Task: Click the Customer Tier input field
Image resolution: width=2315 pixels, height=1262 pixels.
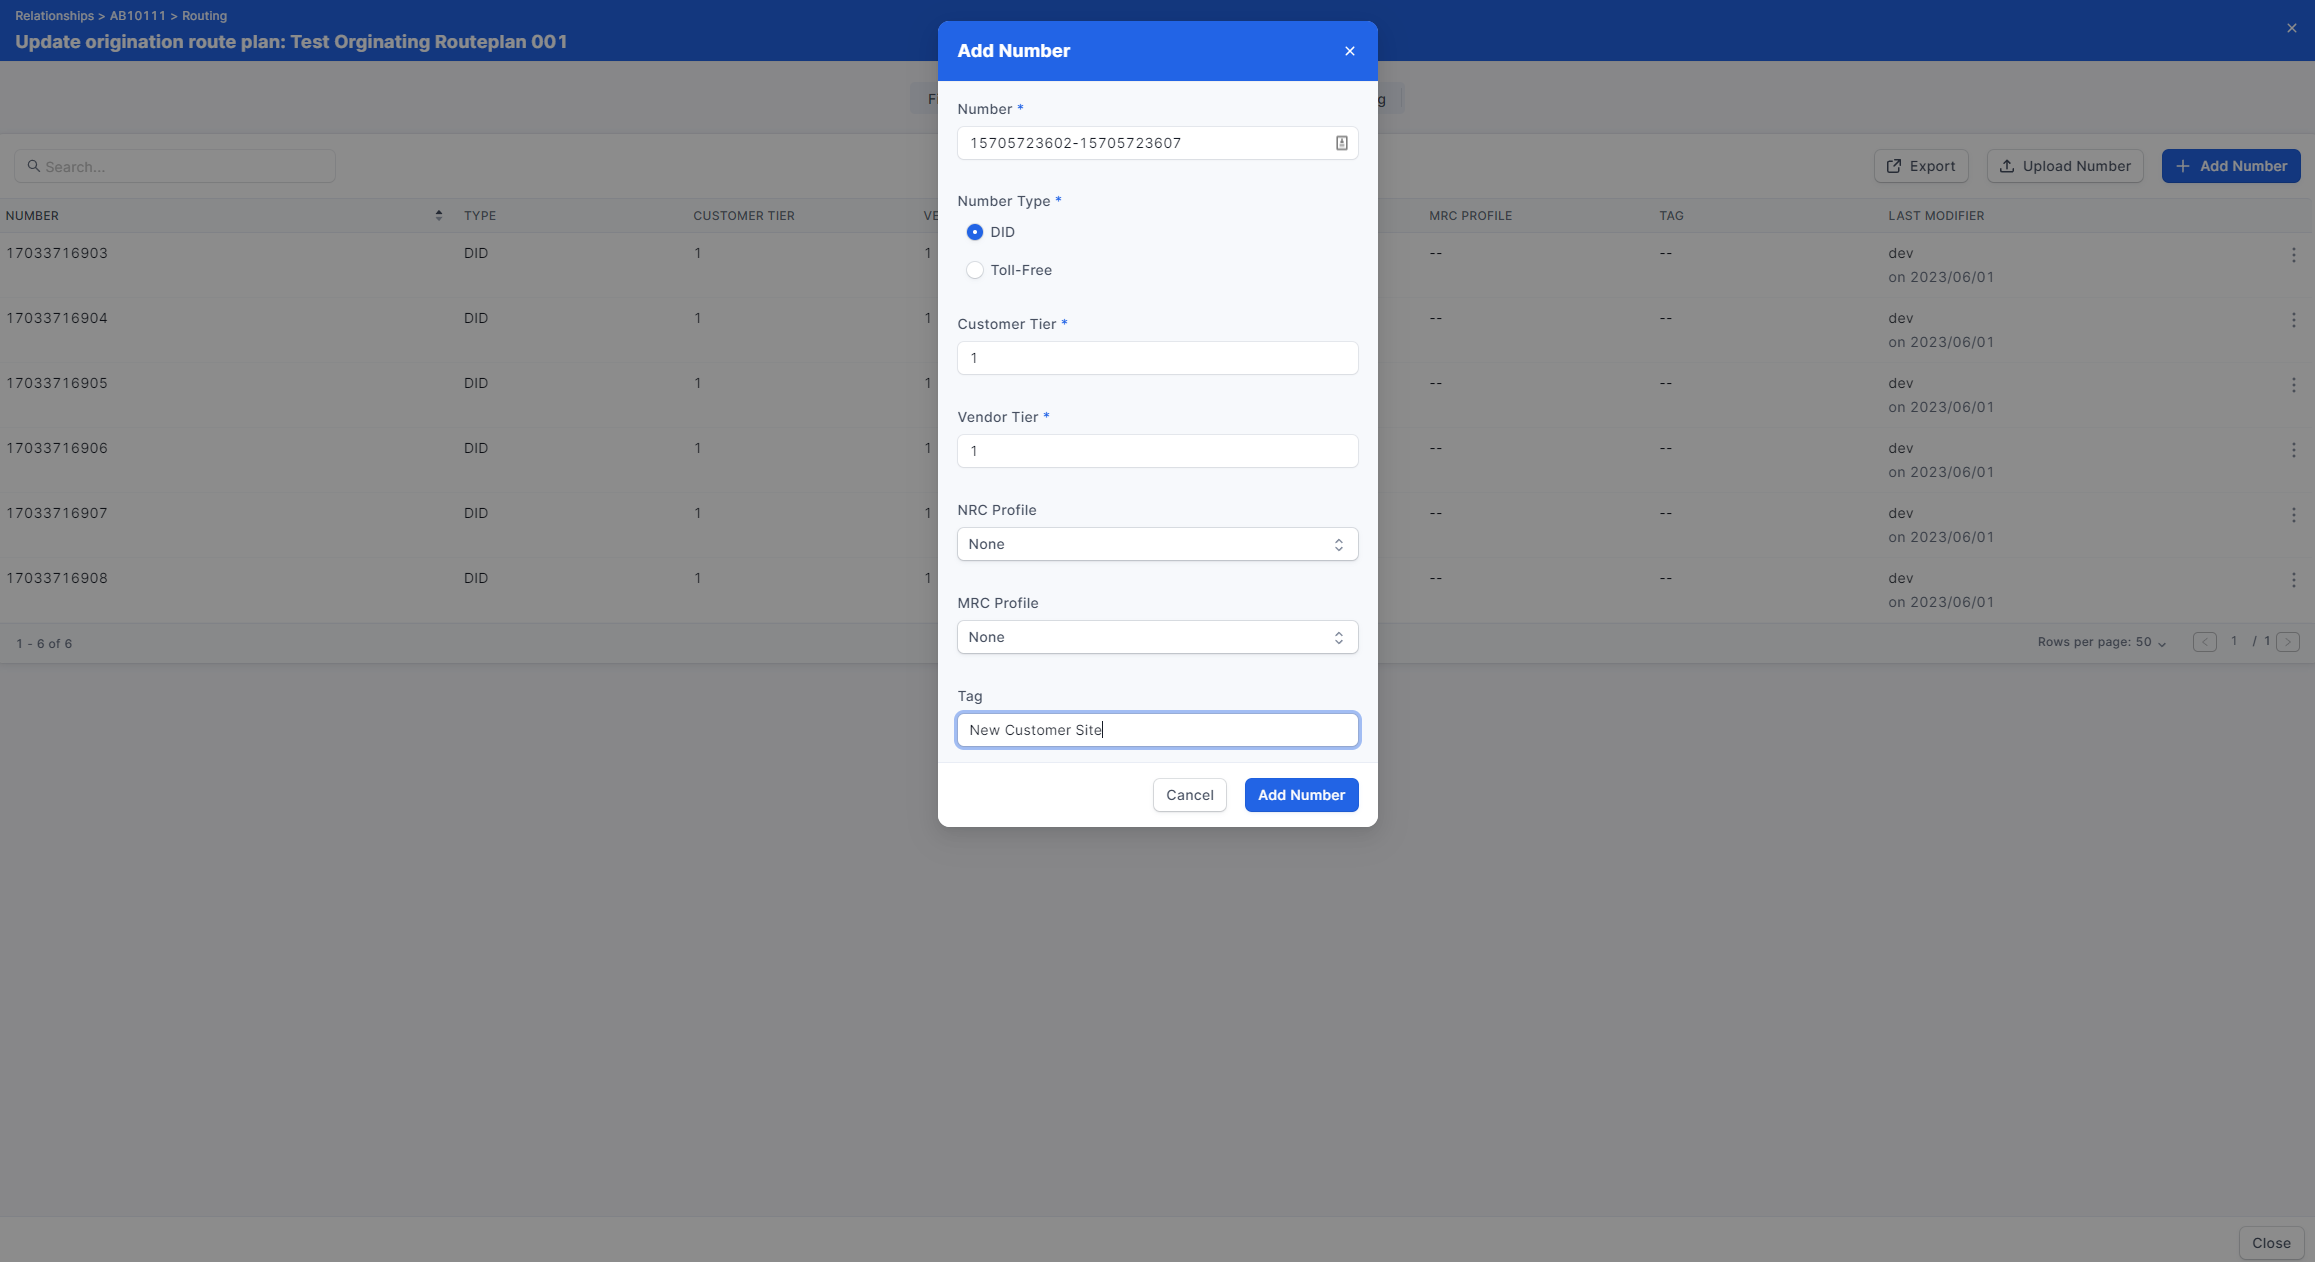Action: pyautogui.click(x=1157, y=358)
